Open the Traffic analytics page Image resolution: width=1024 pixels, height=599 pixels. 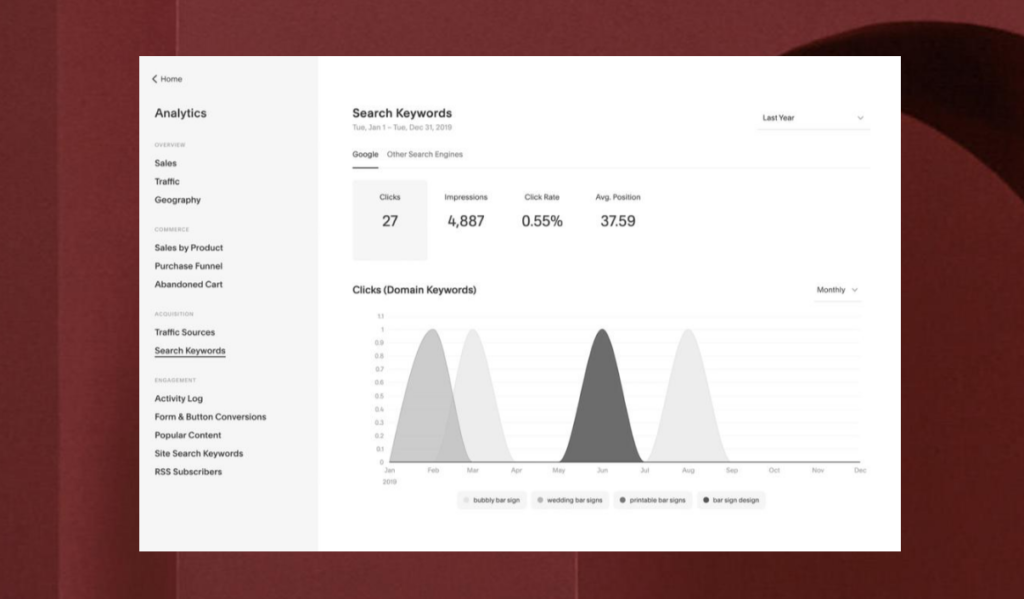pyautogui.click(x=167, y=182)
